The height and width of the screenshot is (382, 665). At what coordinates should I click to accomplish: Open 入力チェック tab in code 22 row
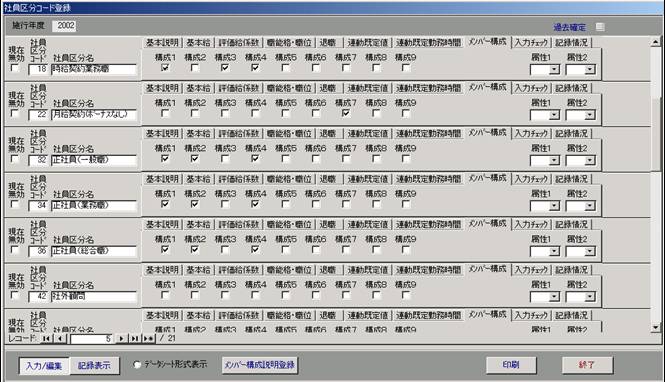[531, 88]
